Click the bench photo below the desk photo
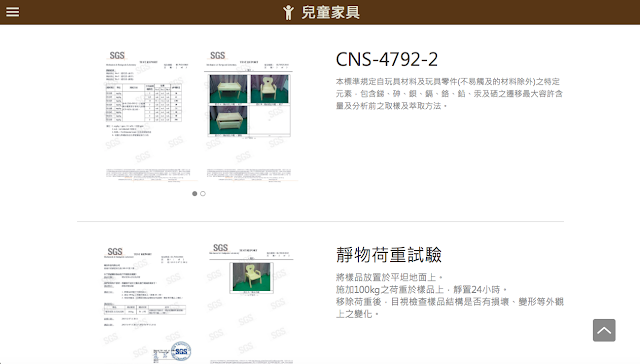This screenshot has height=364, width=640. [x=228, y=120]
